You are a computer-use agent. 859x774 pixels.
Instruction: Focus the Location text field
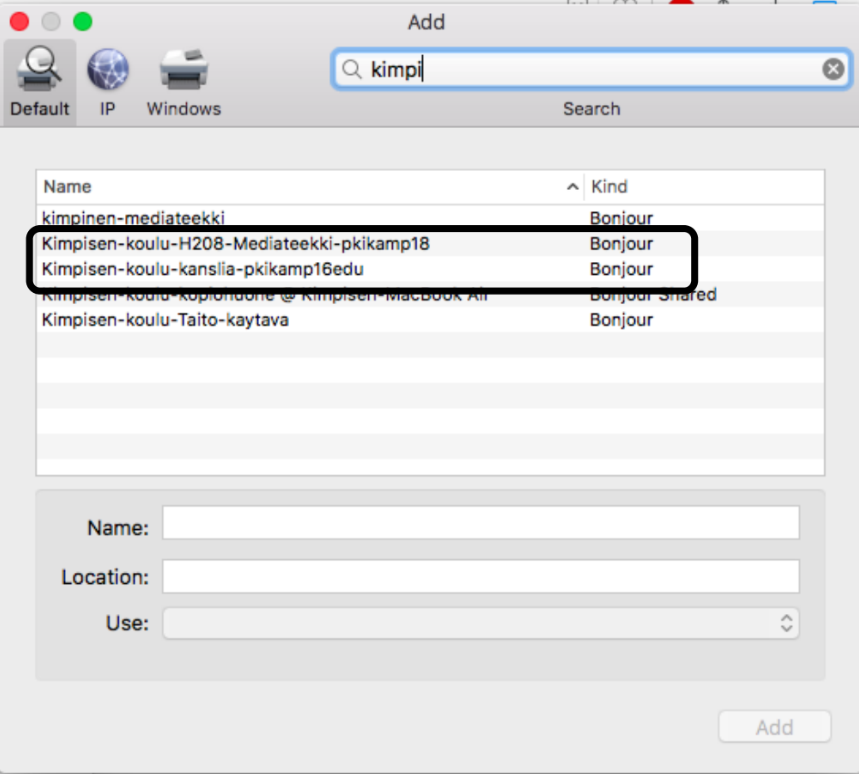coord(480,577)
